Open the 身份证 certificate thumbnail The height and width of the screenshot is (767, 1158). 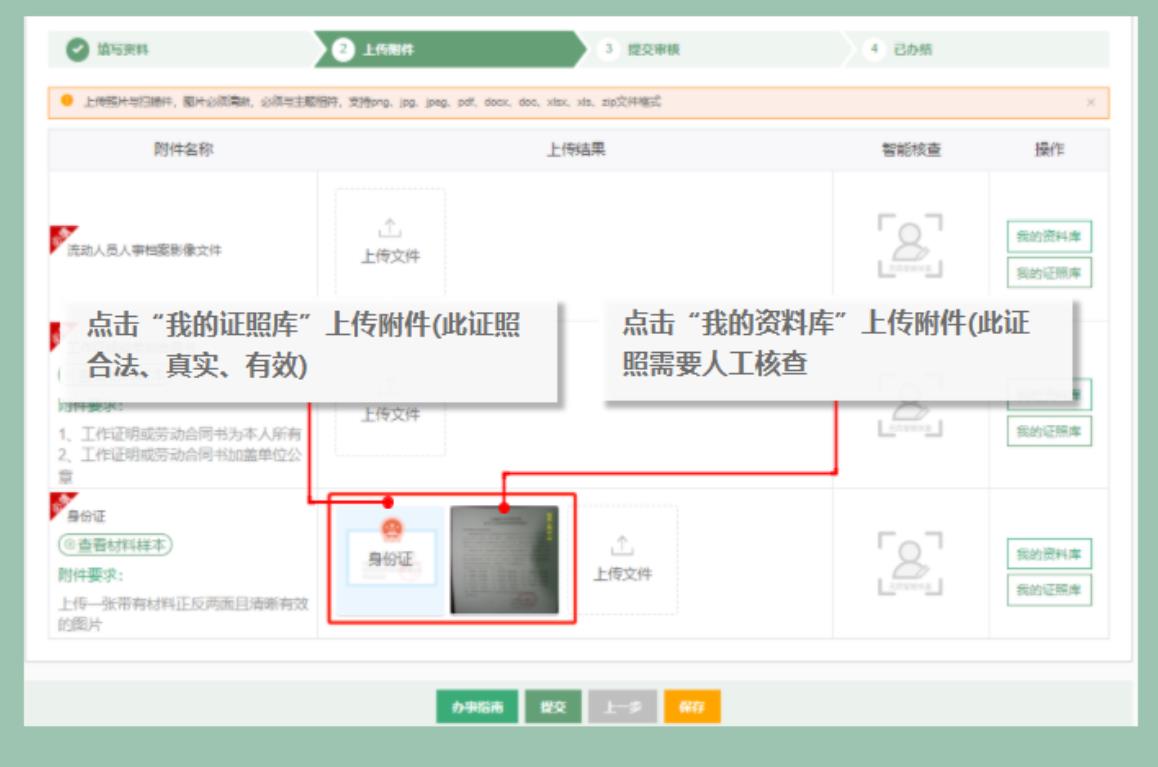point(391,560)
